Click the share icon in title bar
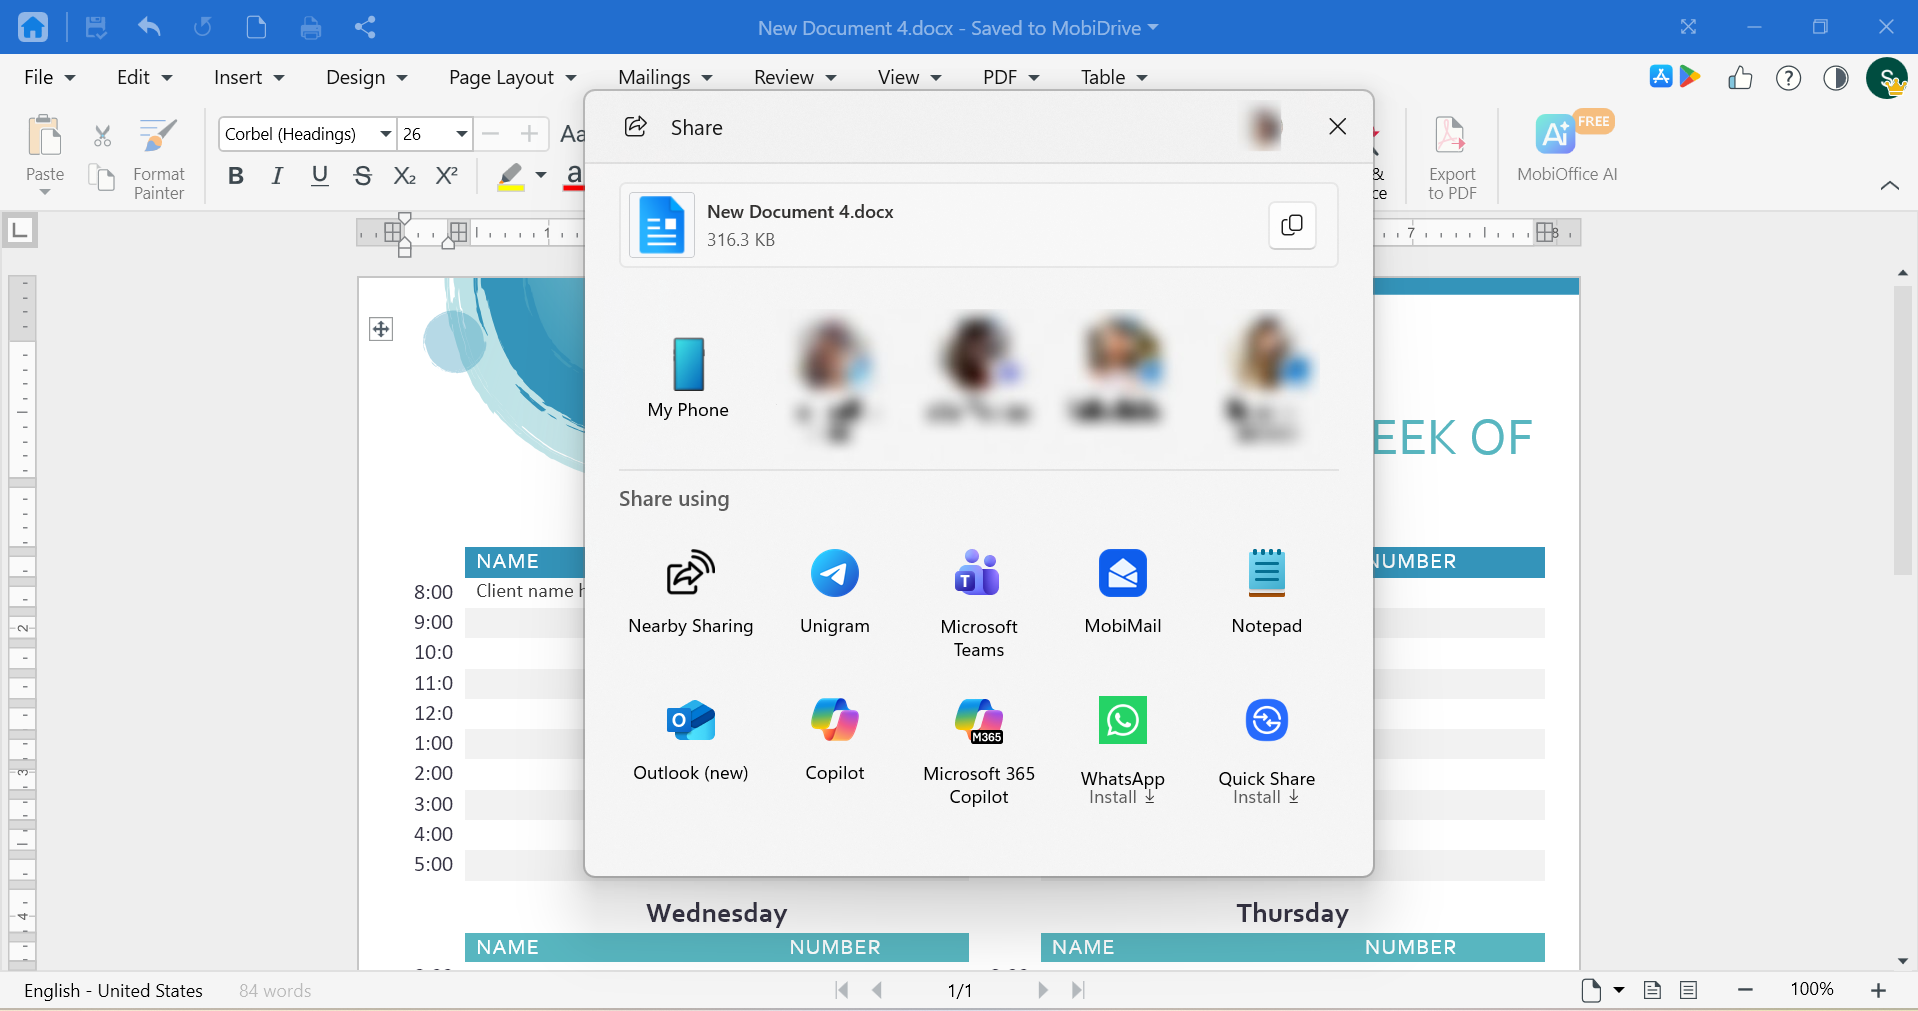 365,27
